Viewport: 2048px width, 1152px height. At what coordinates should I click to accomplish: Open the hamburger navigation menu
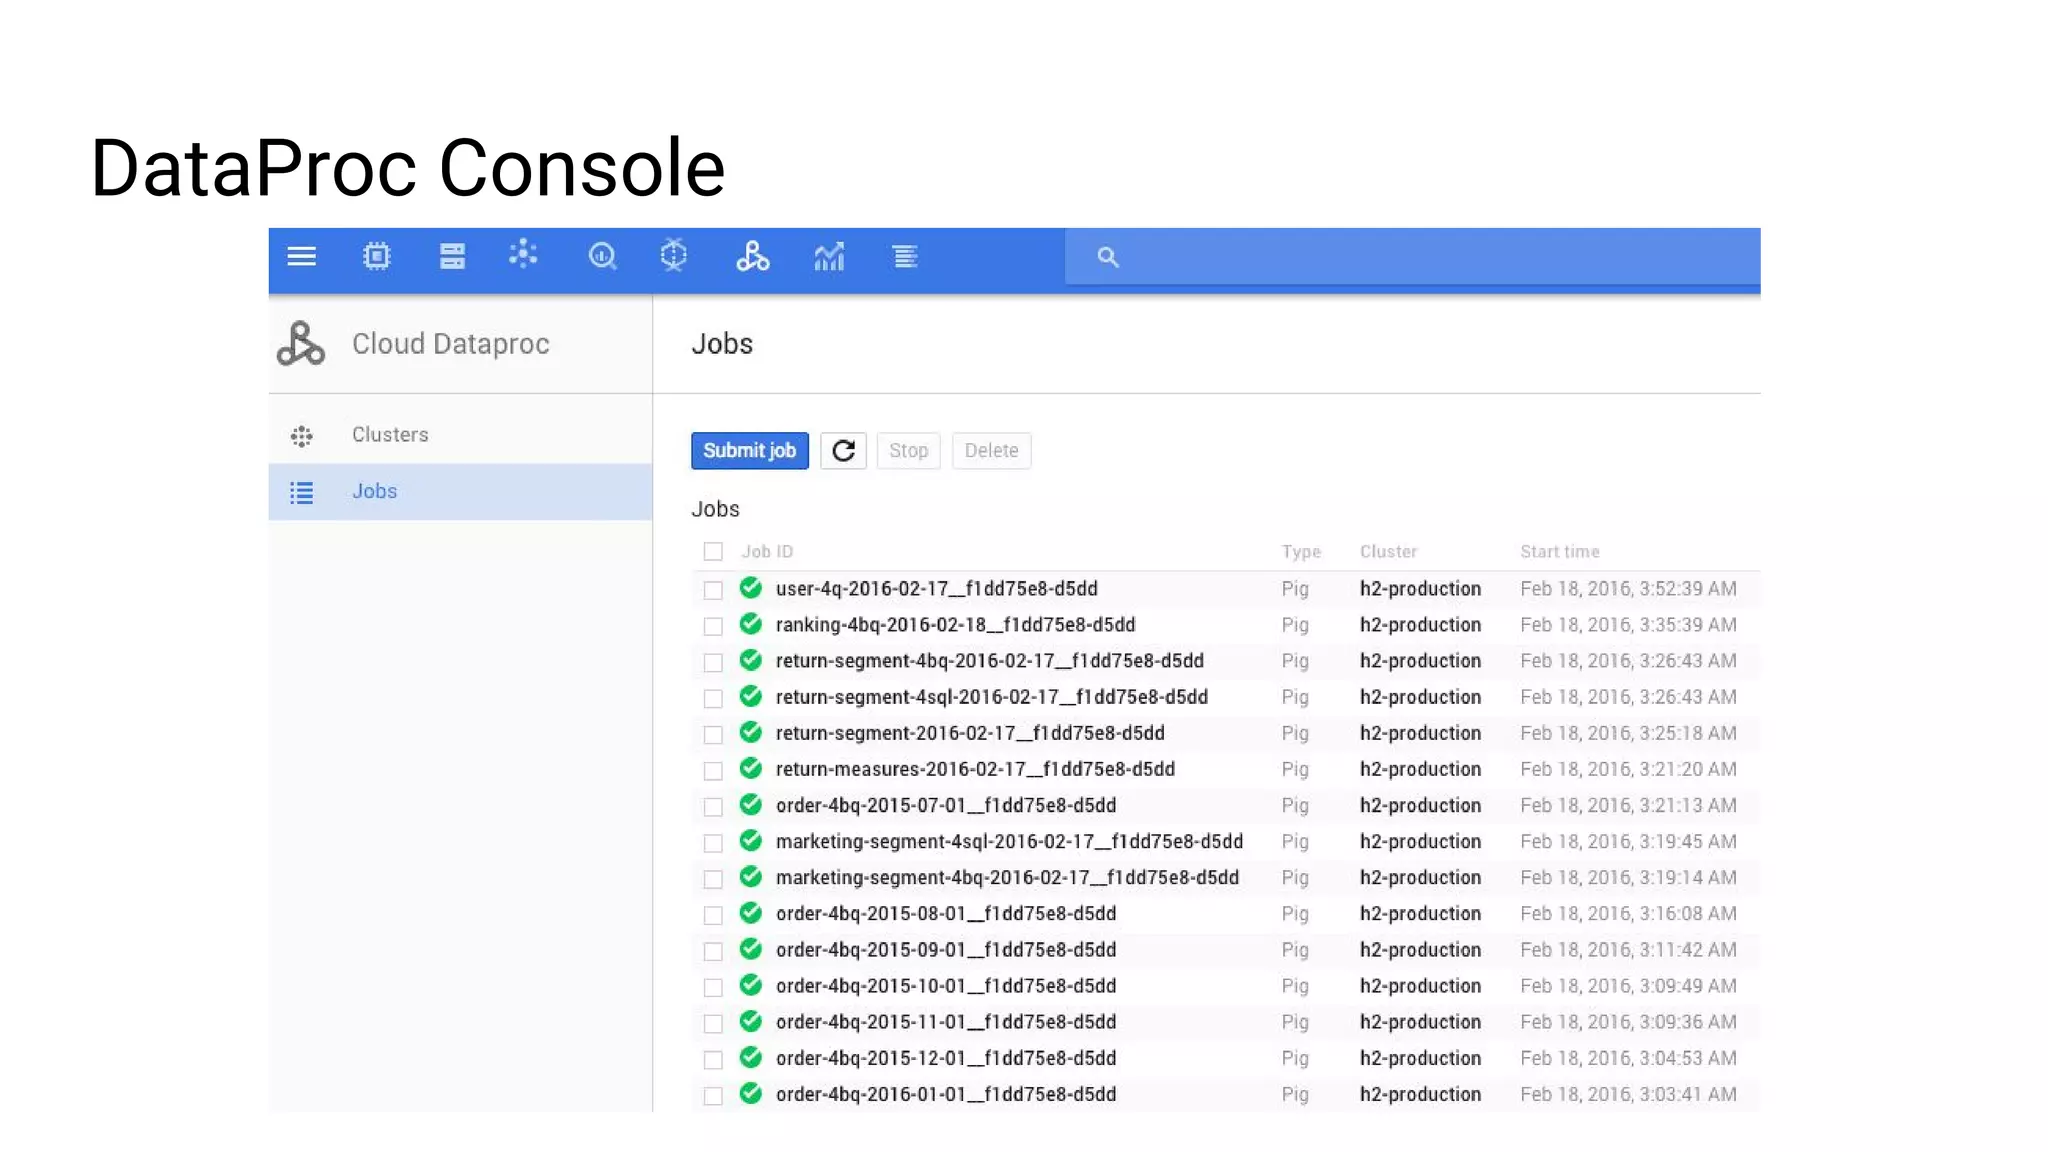(301, 257)
